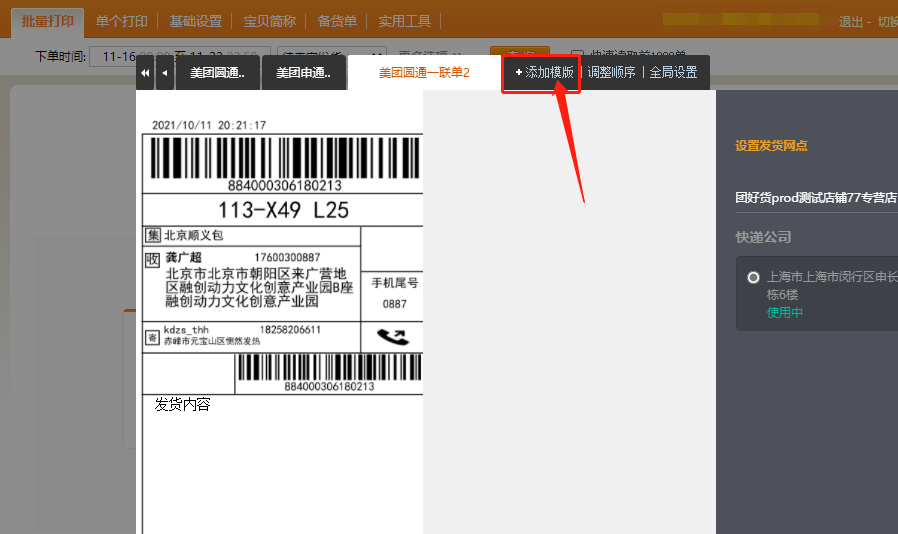Go to the 单个打印 tab
898x534 pixels.
tap(121, 21)
